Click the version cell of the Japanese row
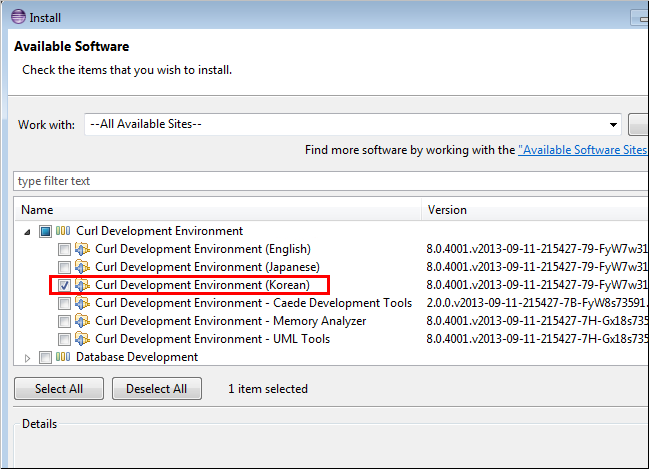Viewport: 649px width, 469px height. 537,267
